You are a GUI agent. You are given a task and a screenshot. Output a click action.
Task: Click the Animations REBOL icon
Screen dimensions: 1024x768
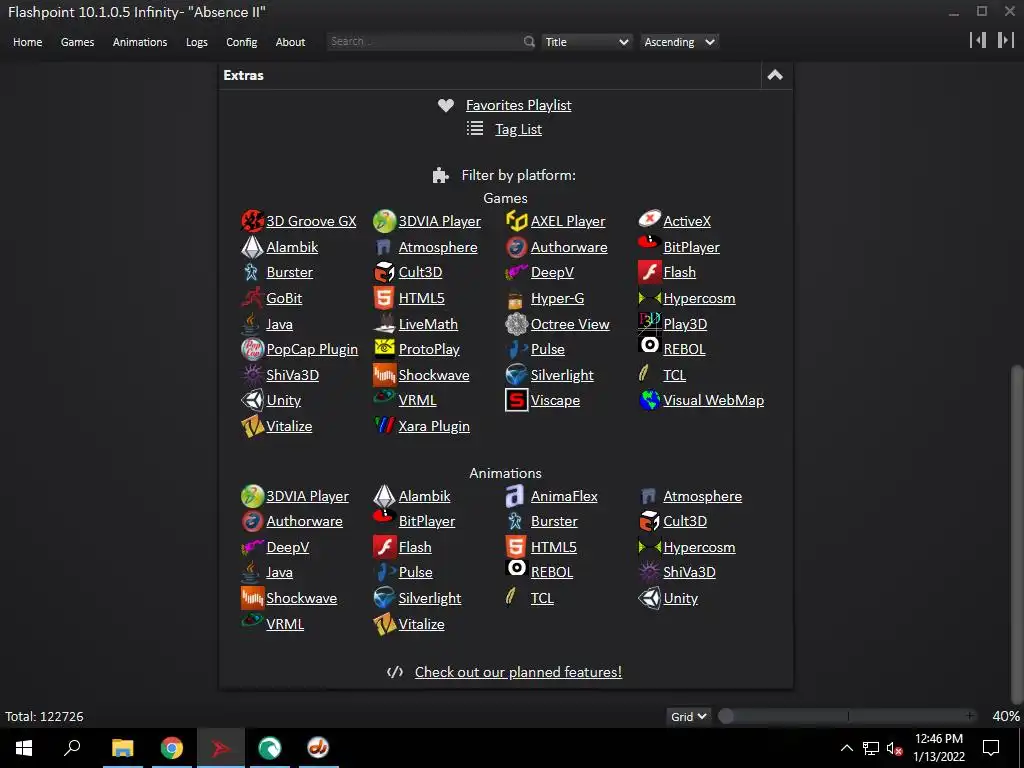(516, 568)
